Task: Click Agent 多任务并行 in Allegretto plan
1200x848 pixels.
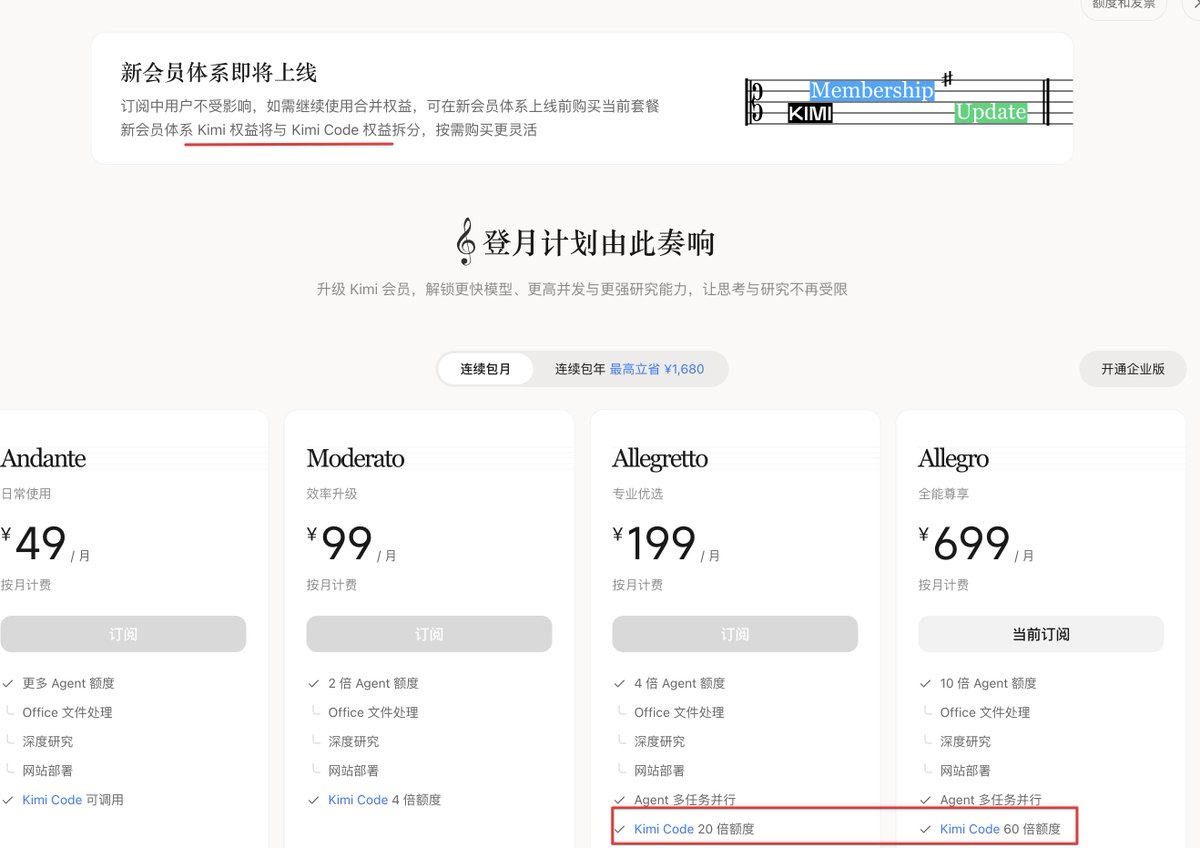Action: [685, 800]
